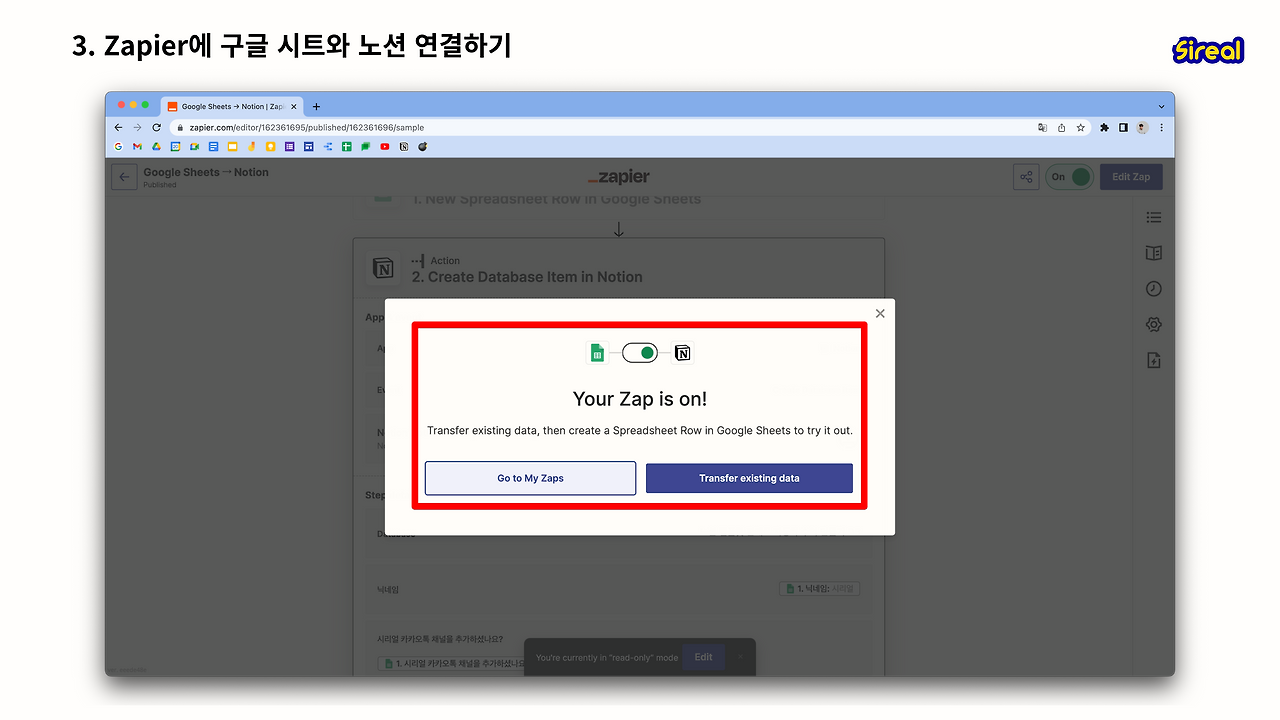1280x720 pixels.
Task: Open the Gmail bookmark icon
Action: (x=137, y=146)
